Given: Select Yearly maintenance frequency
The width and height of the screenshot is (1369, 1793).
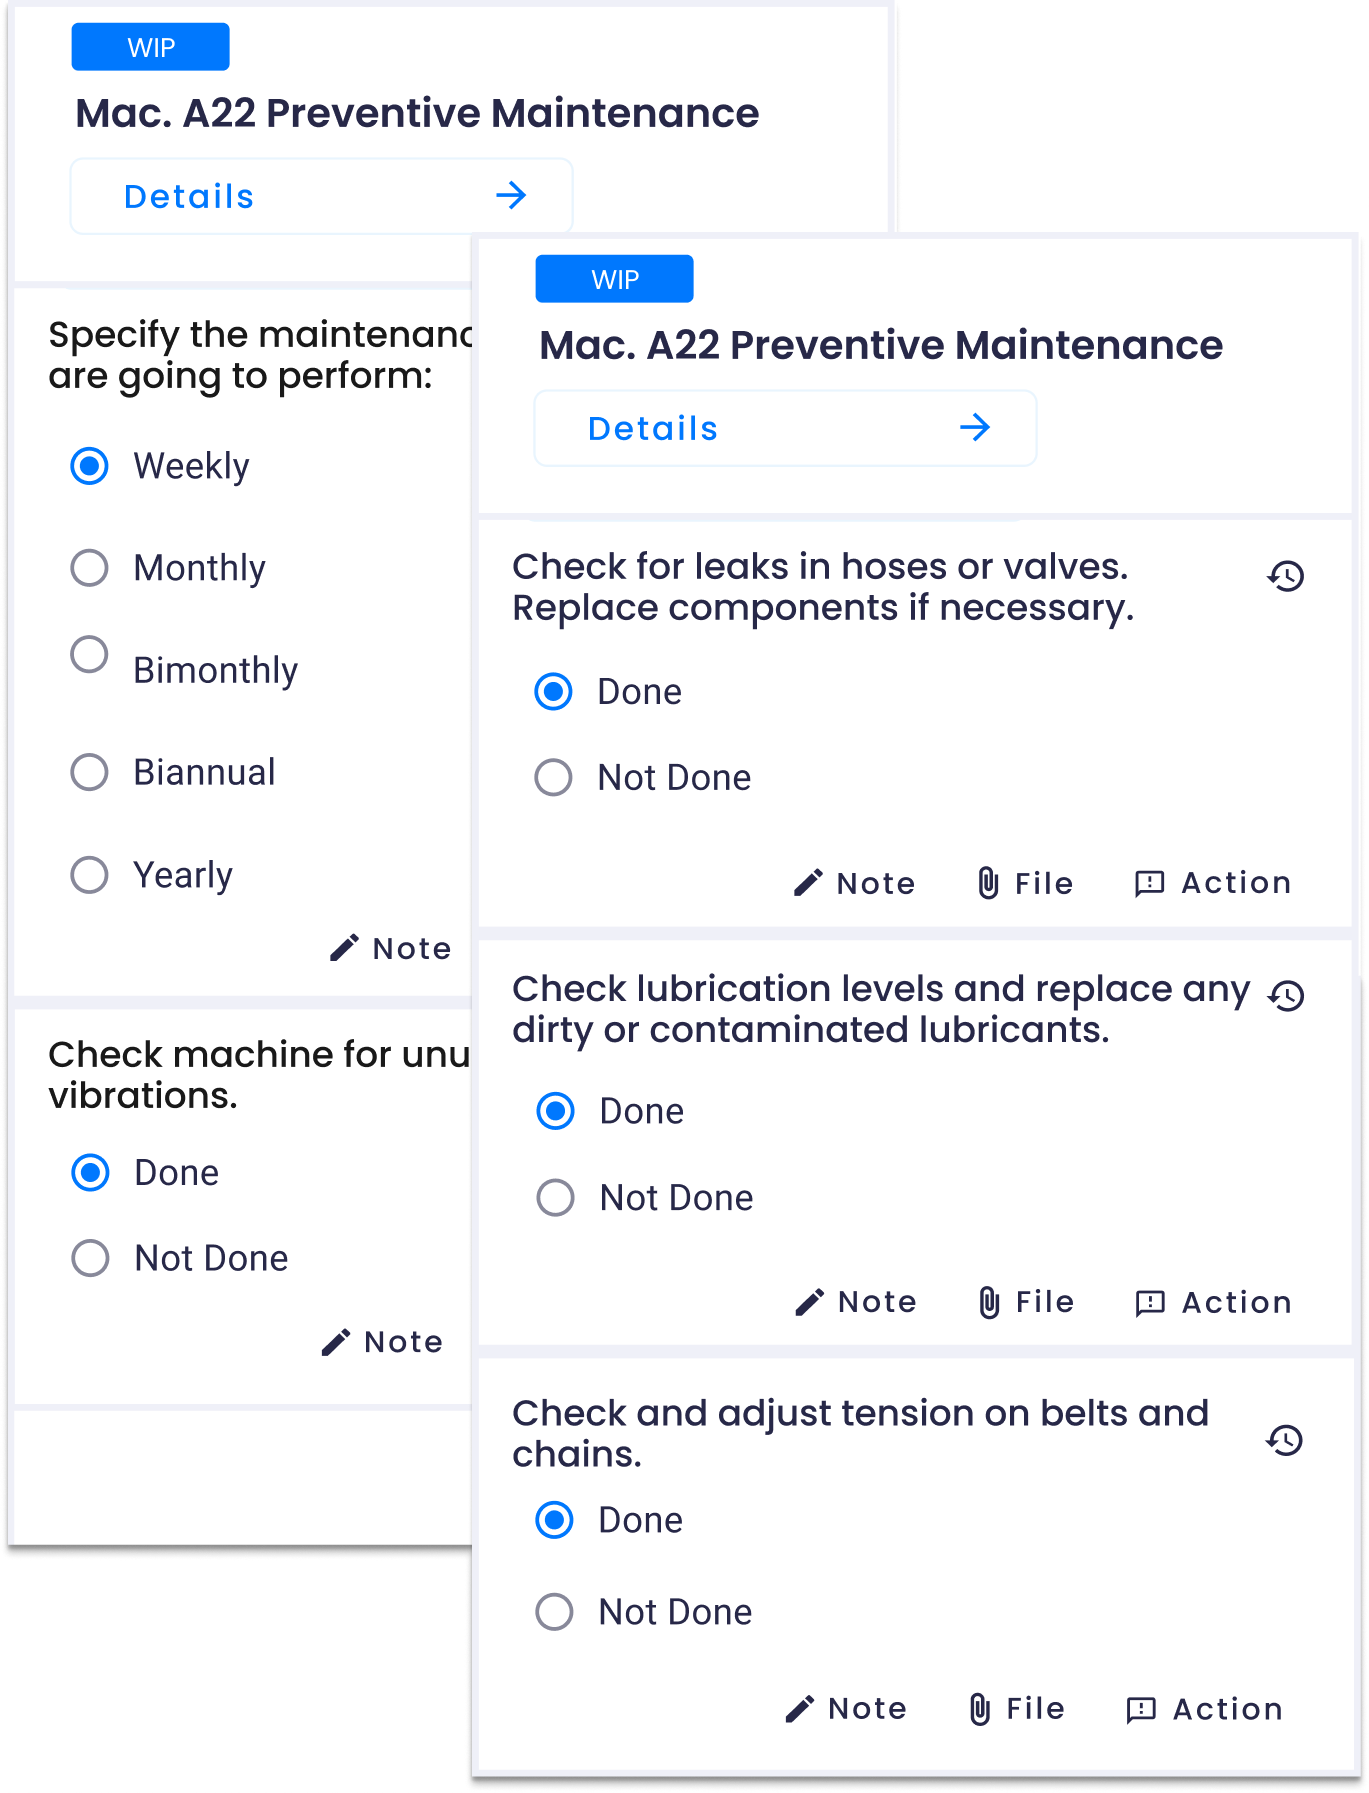Looking at the screenshot, I should click(90, 875).
